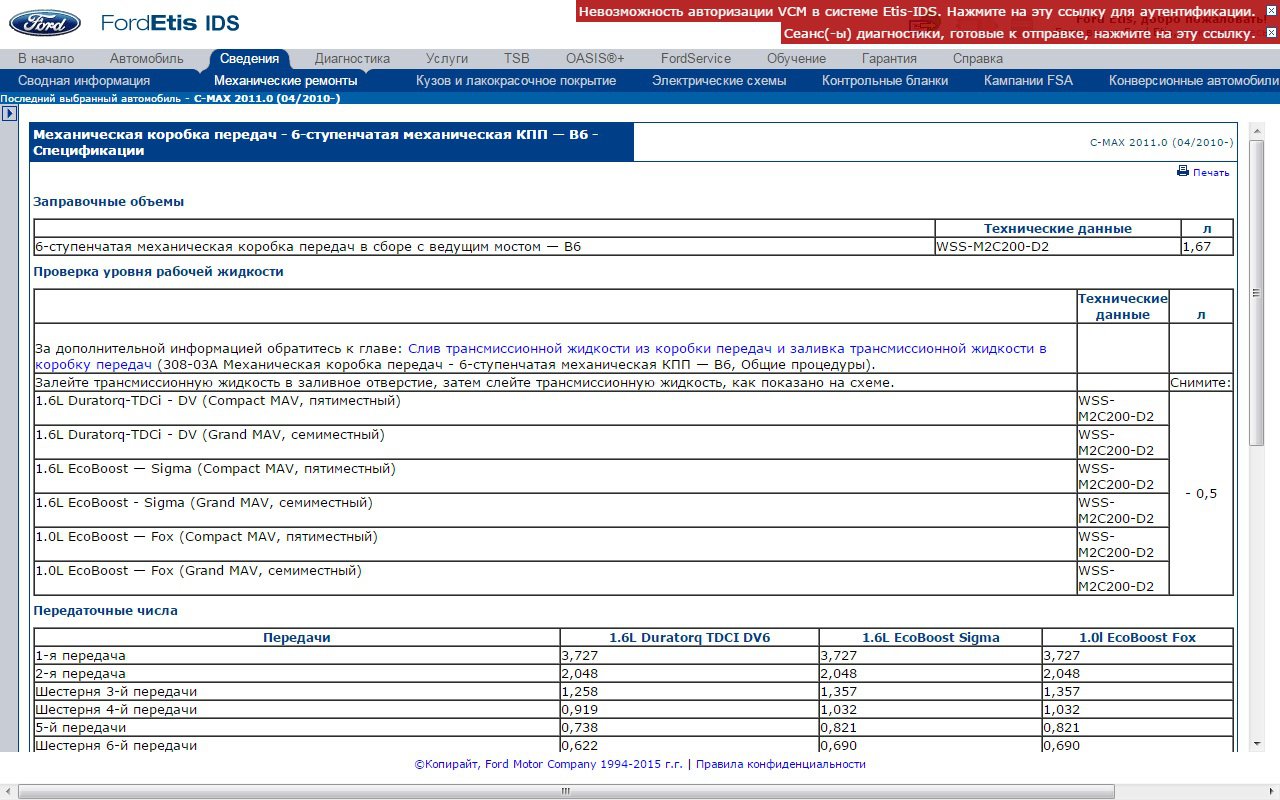1280x800 pixels.
Task: Click the horizontal scrollbar left arrow
Action: 9,791
